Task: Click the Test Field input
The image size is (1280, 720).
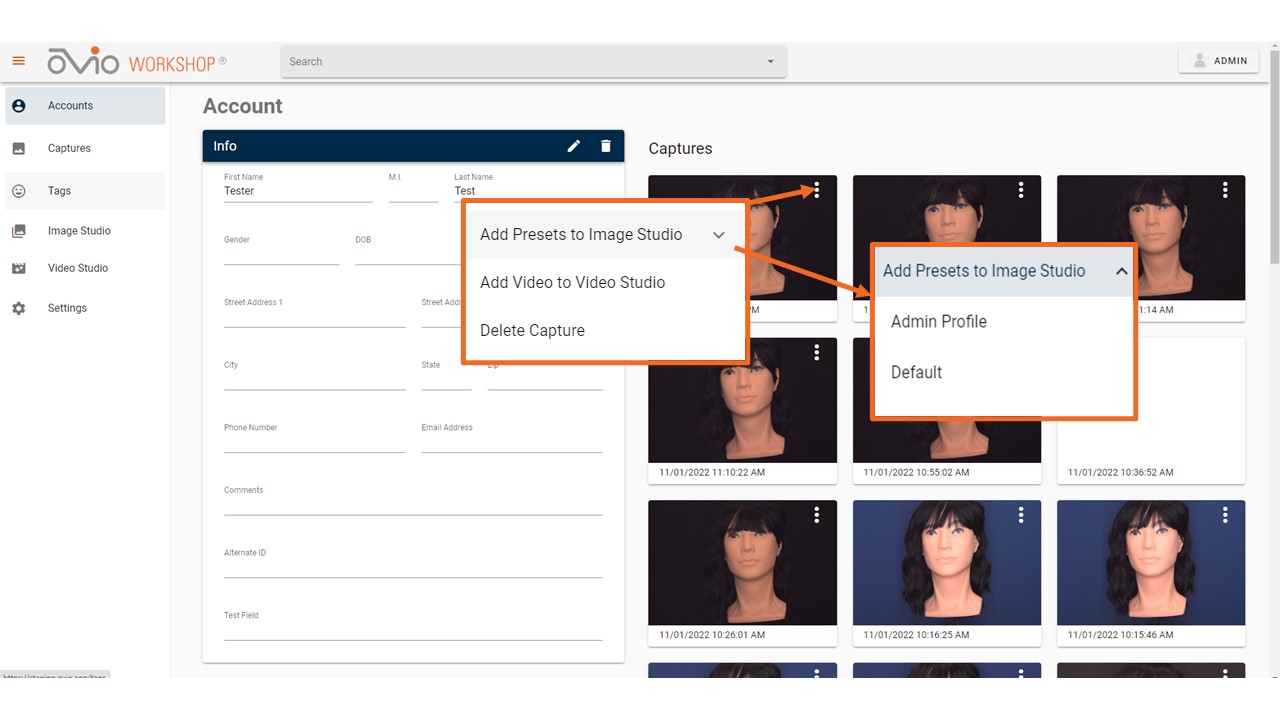Action: tap(413, 625)
